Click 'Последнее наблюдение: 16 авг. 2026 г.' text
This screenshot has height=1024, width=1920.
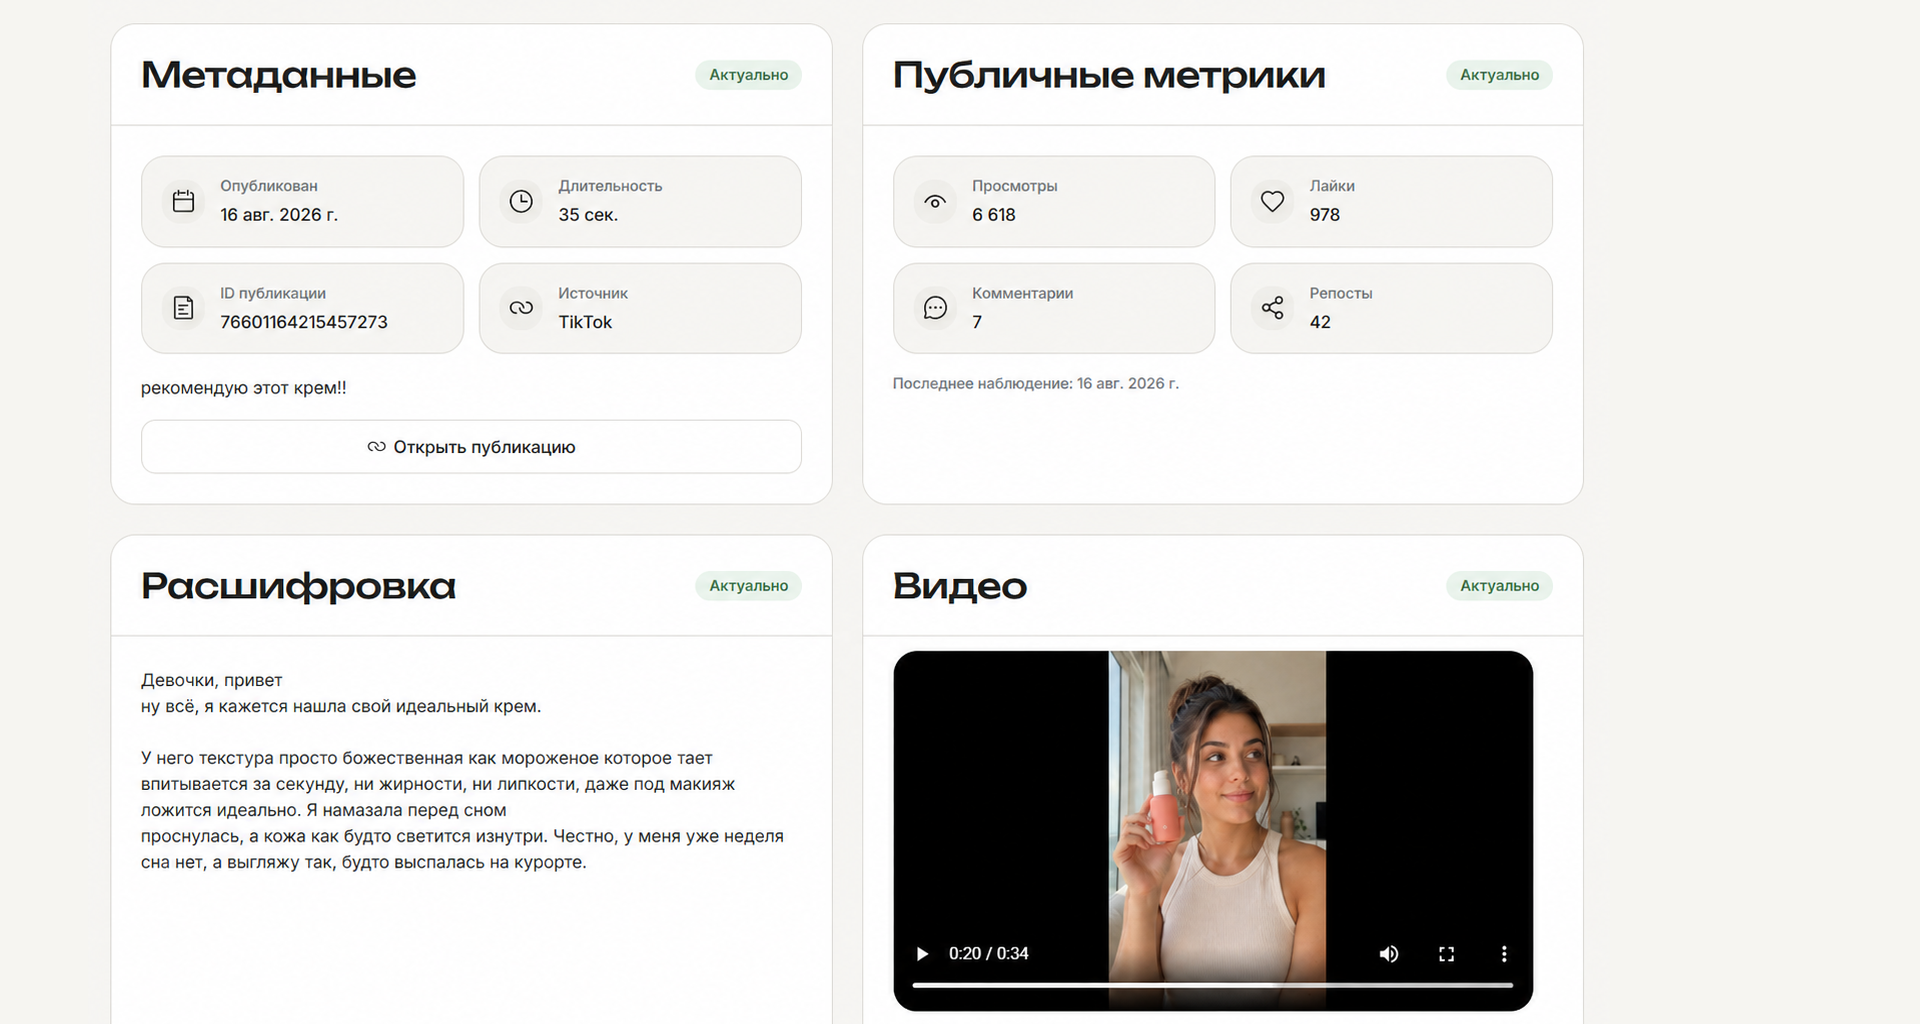1036,383
